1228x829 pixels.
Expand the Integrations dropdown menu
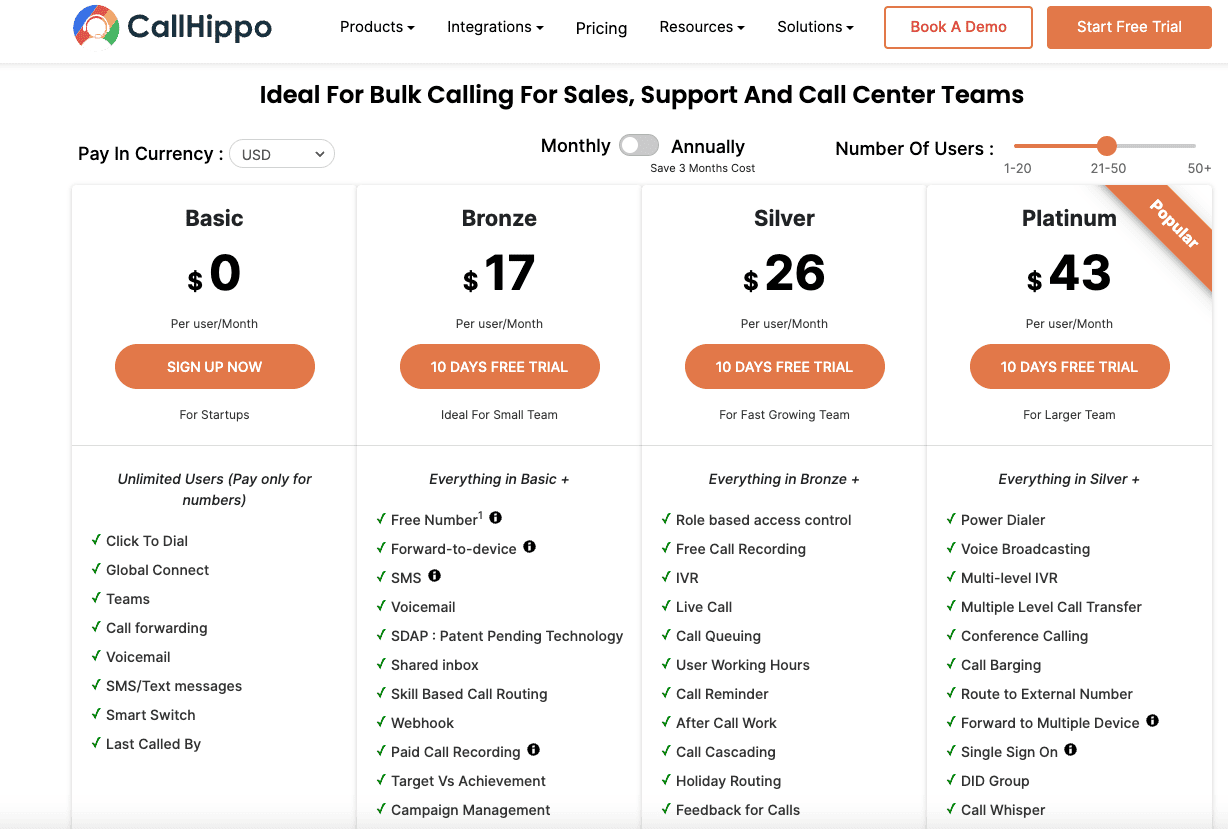click(495, 27)
